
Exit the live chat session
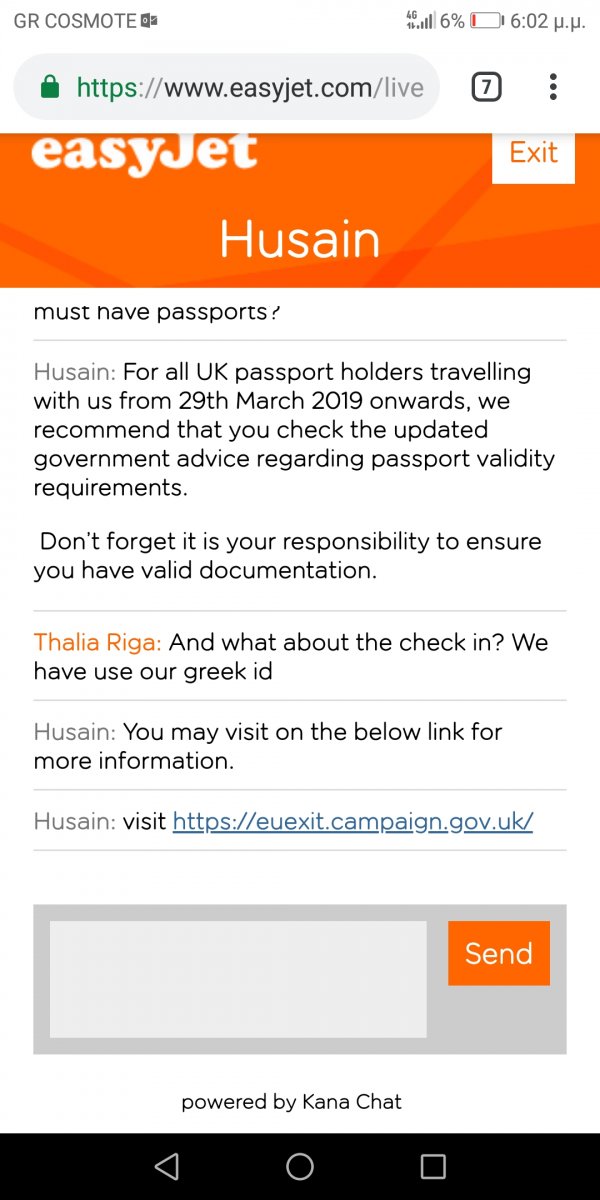[x=533, y=153]
